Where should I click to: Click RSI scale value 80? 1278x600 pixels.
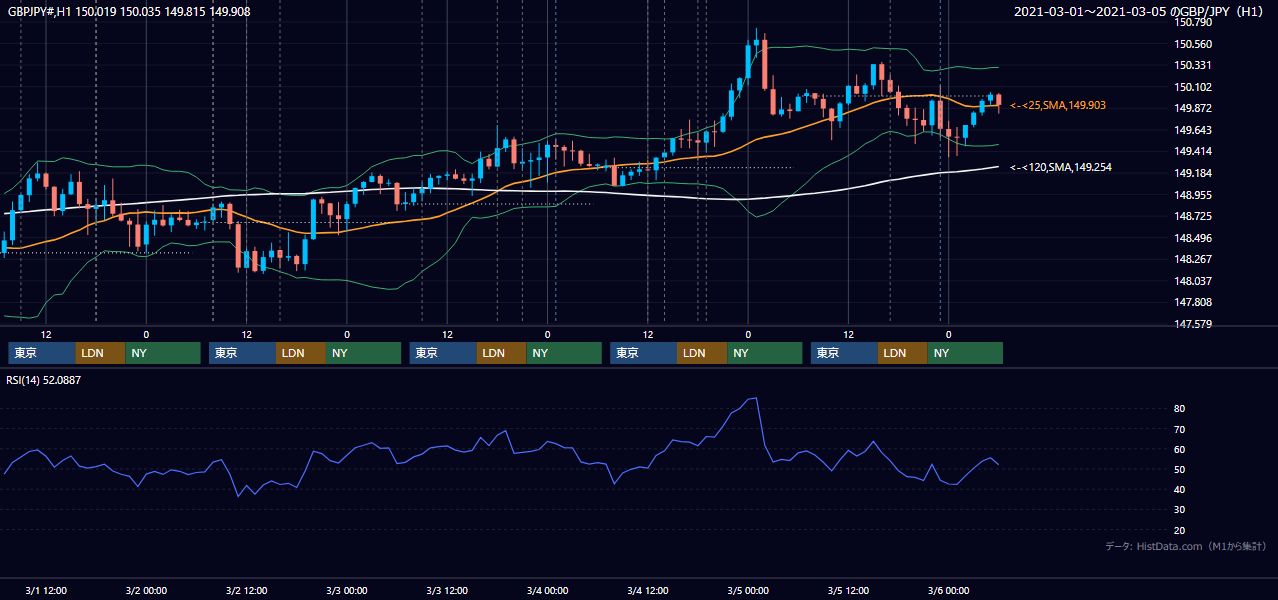coord(1179,409)
